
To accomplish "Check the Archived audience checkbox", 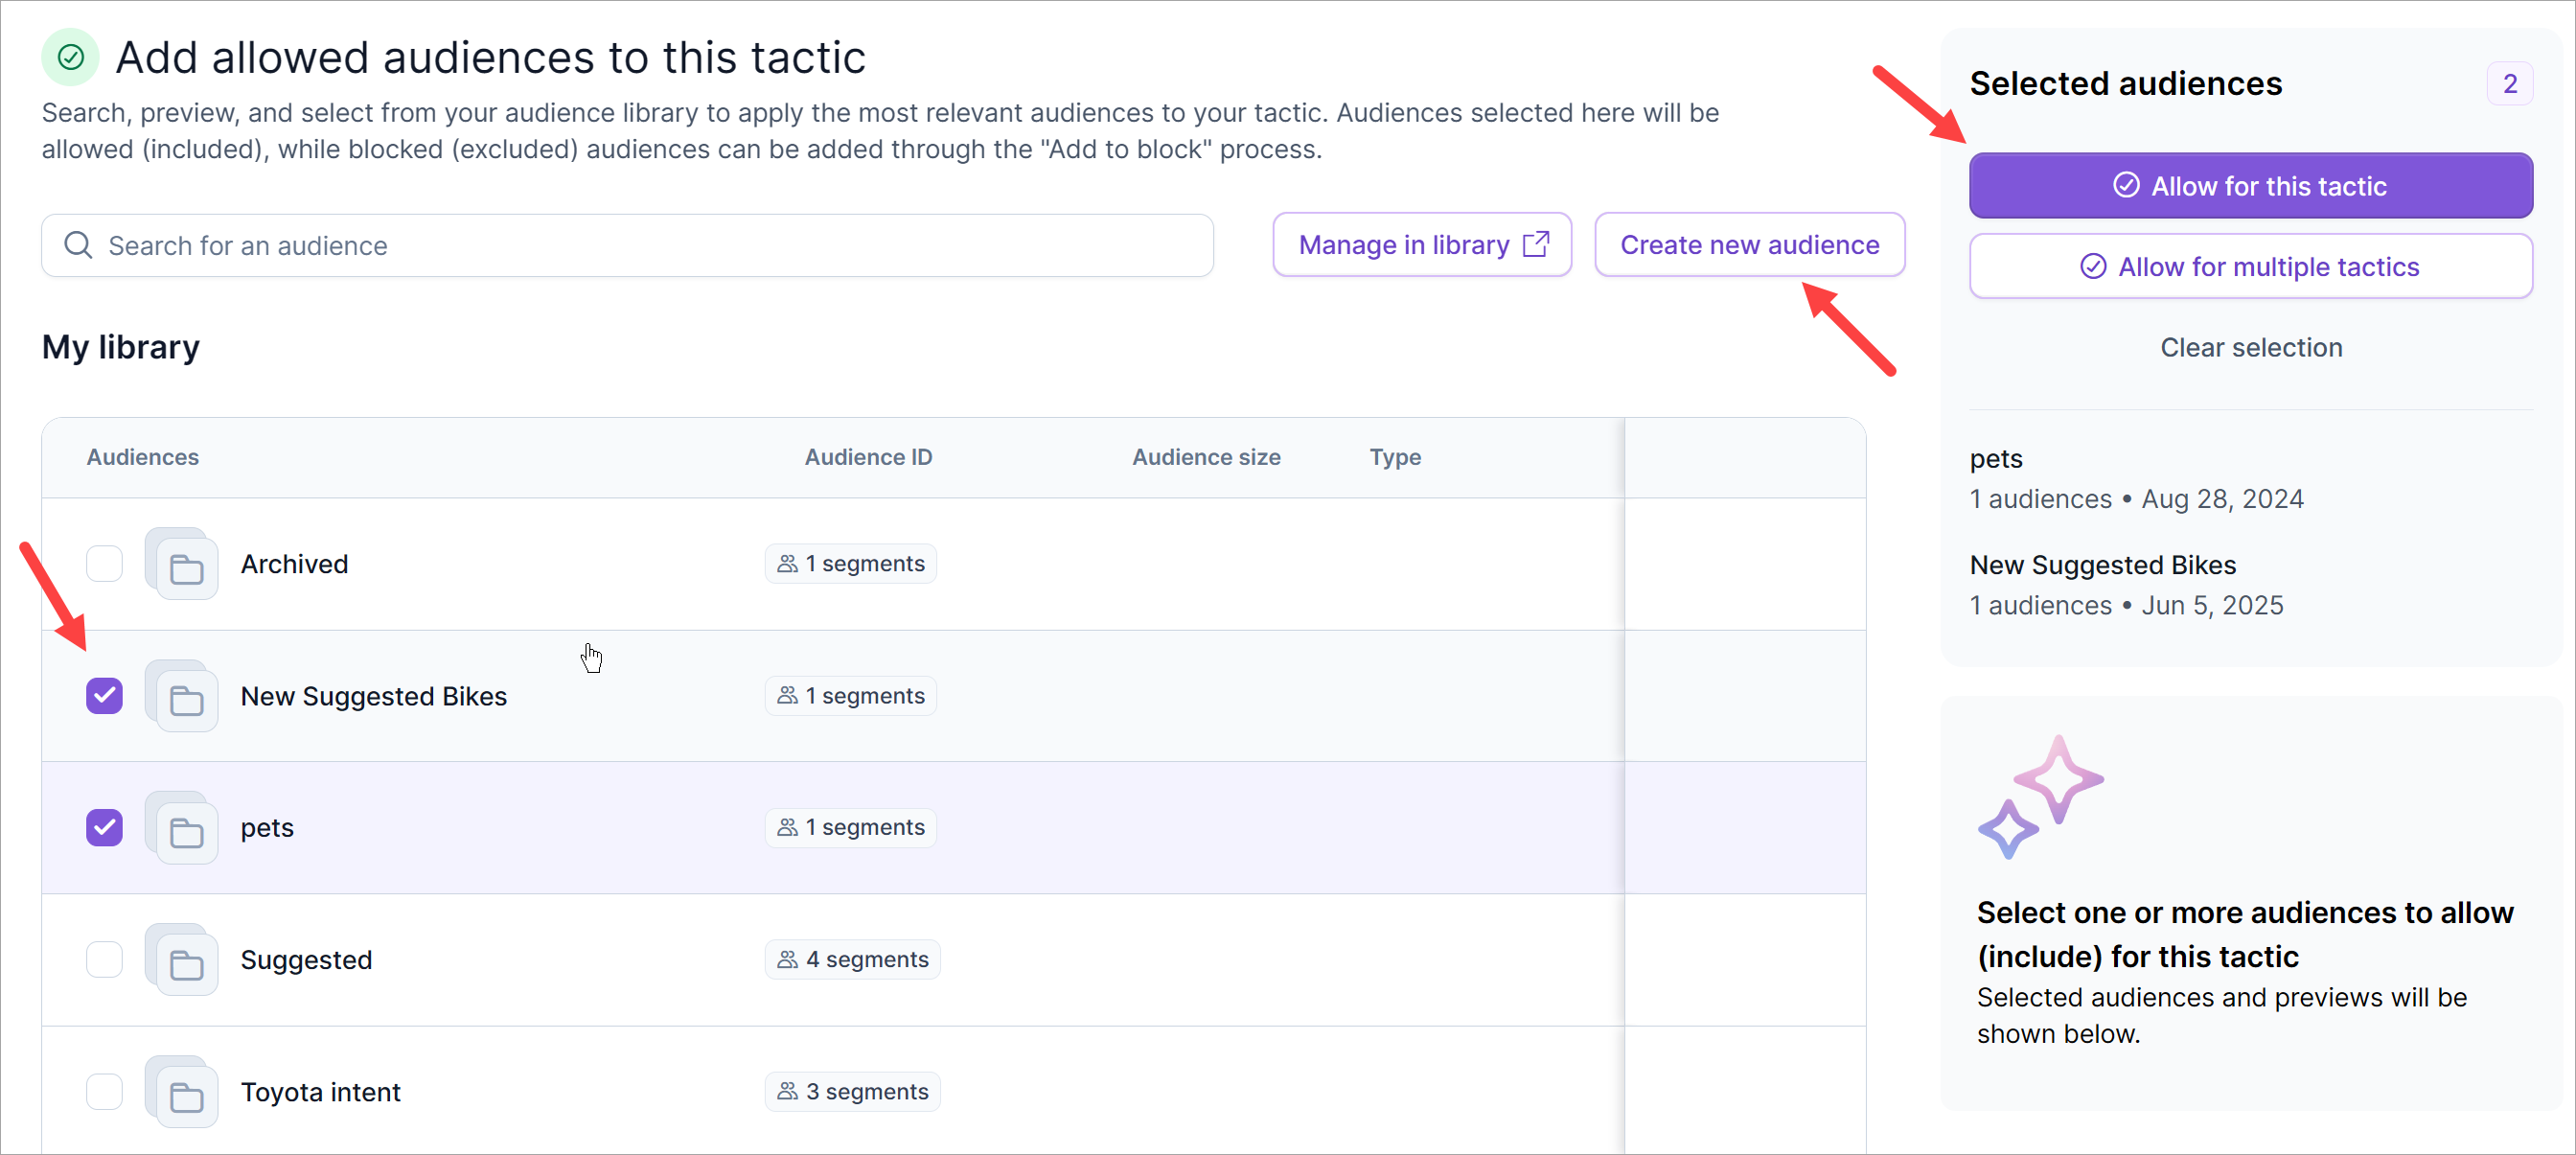I will tap(104, 564).
